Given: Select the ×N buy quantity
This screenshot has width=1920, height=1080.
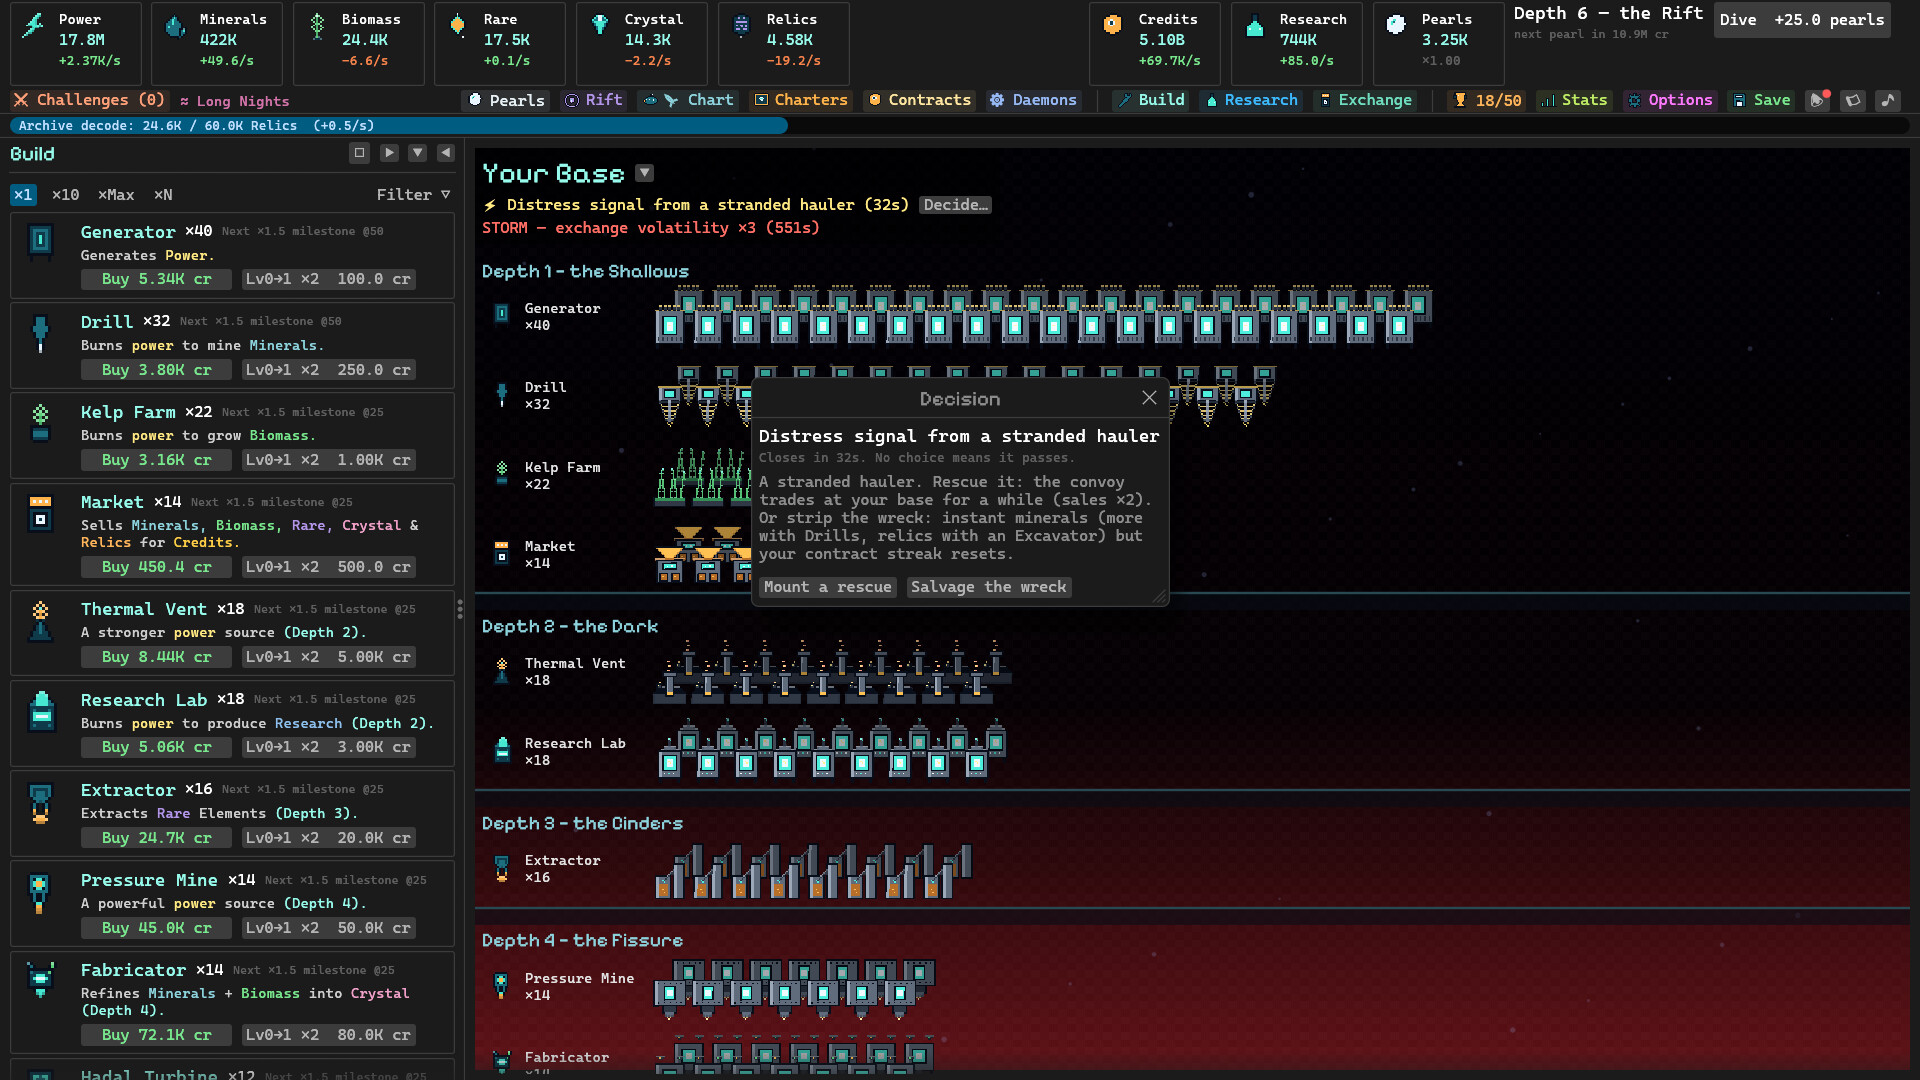Looking at the screenshot, I should point(163,195).
